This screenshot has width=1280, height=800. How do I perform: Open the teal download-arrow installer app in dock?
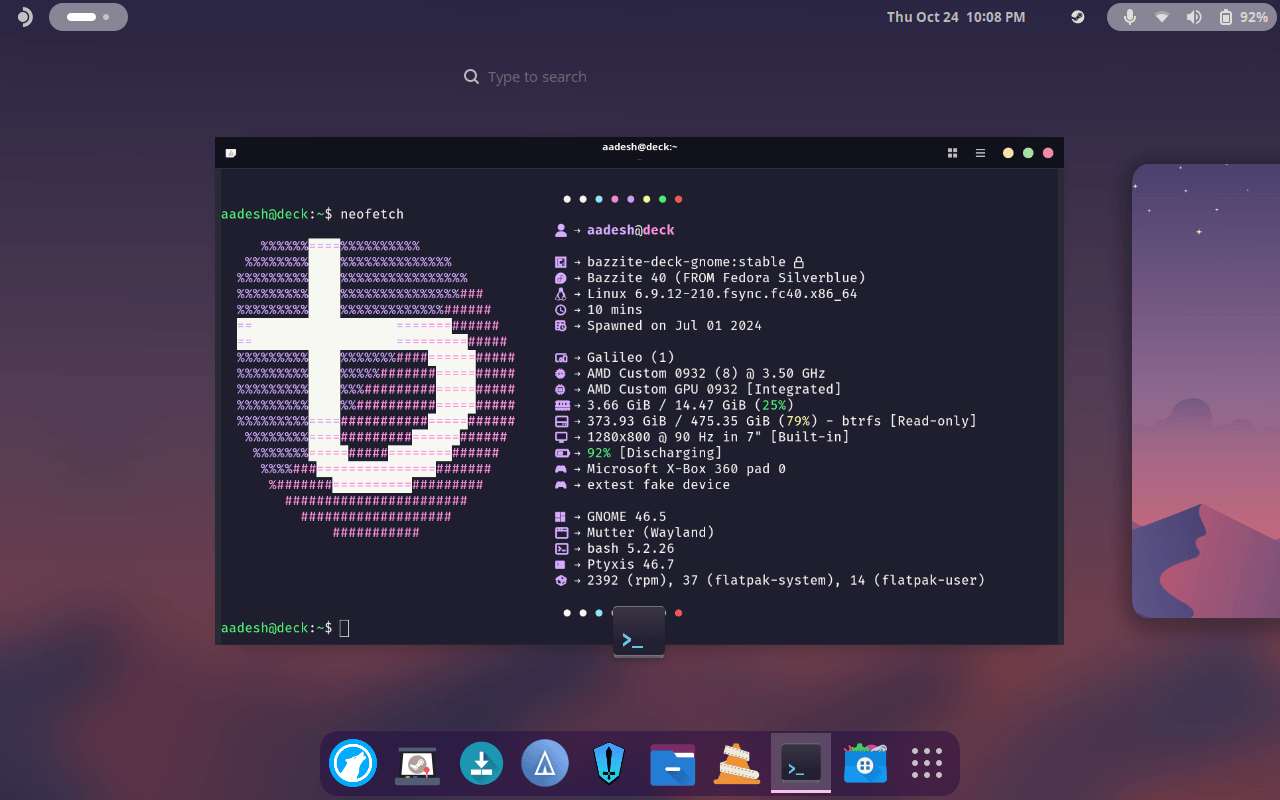coord(481,763)
